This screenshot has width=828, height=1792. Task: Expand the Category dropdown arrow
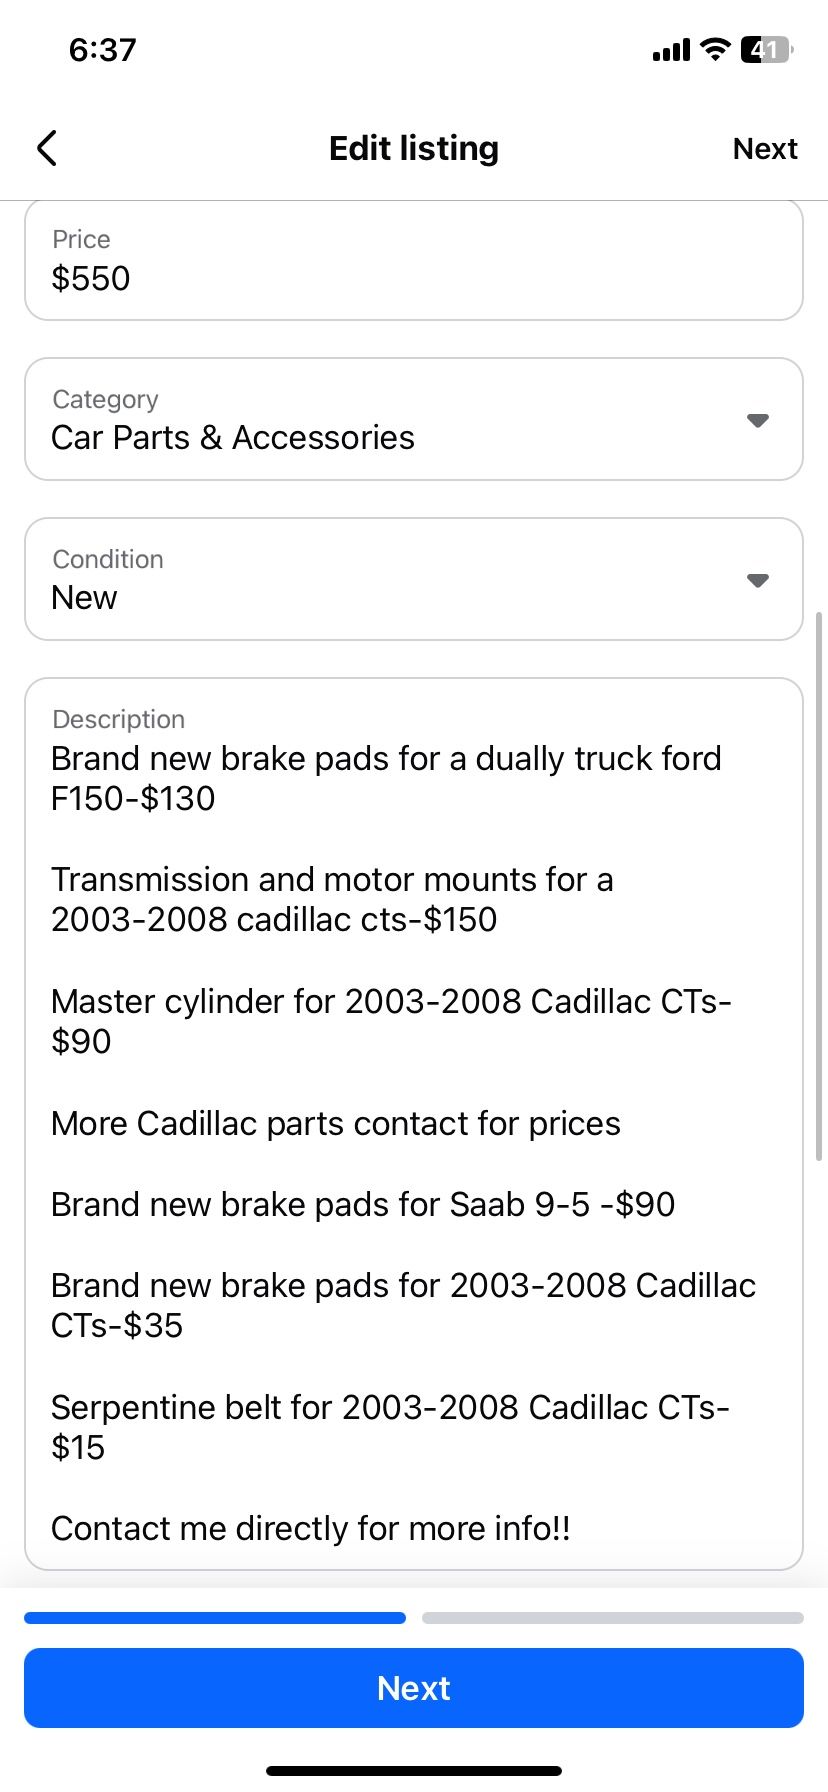(x=758, y=420)
